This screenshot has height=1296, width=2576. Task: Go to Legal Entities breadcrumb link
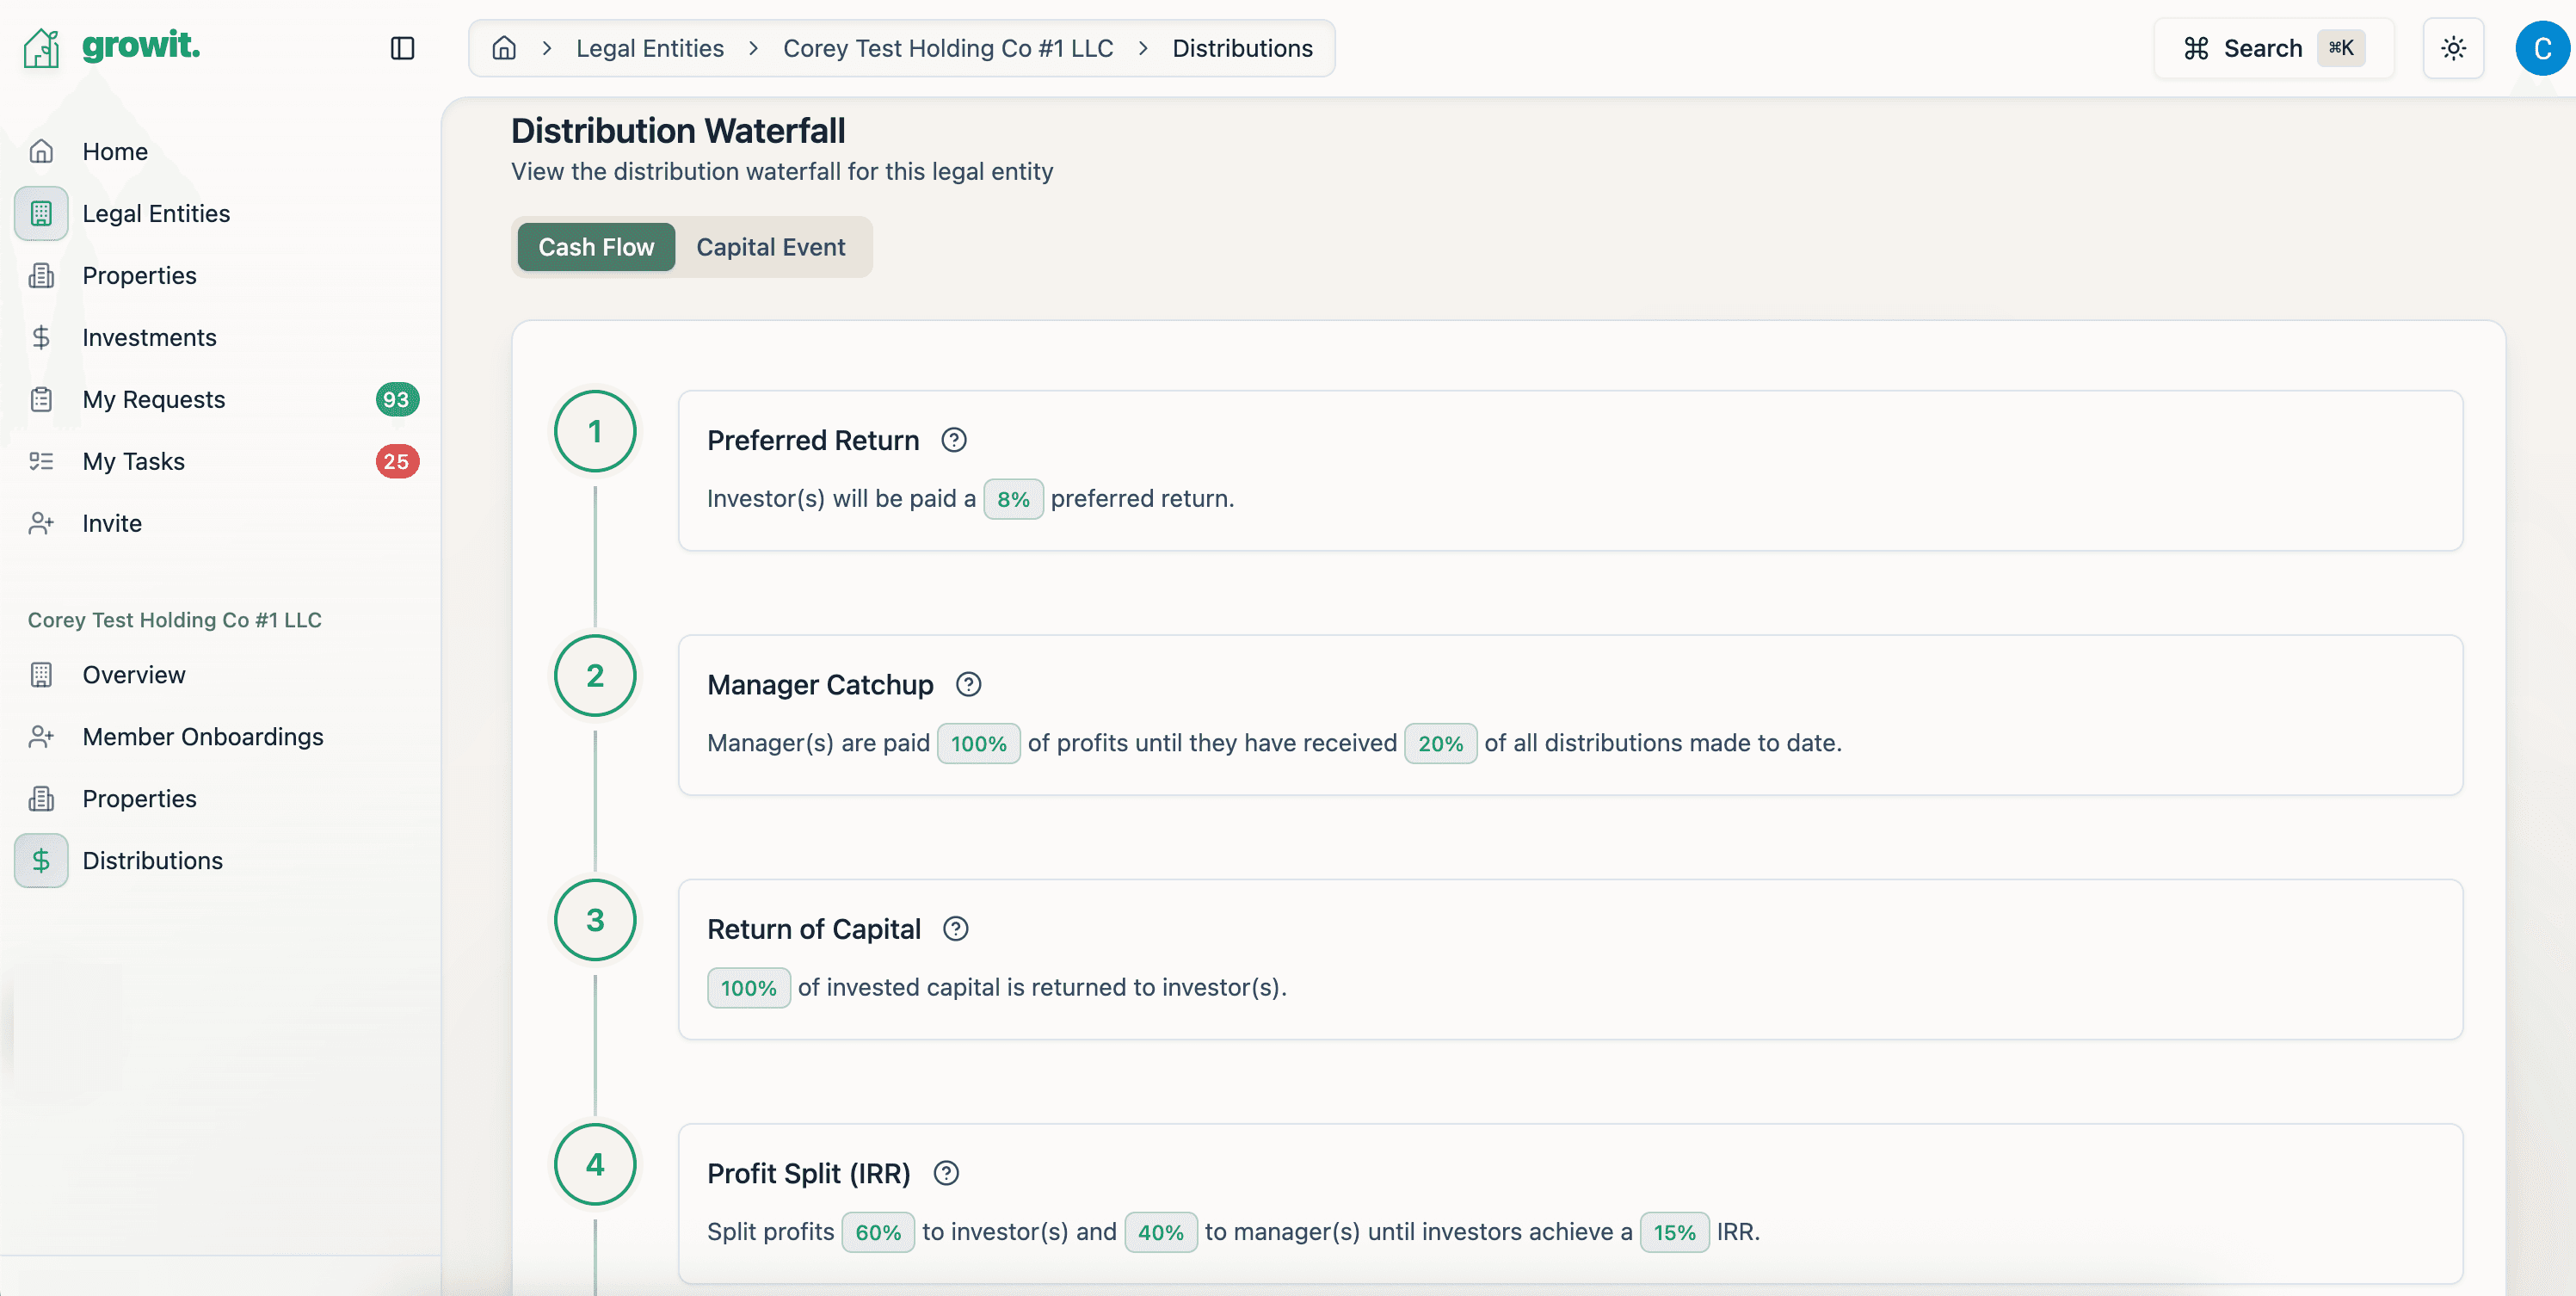[x=650, y=48]
